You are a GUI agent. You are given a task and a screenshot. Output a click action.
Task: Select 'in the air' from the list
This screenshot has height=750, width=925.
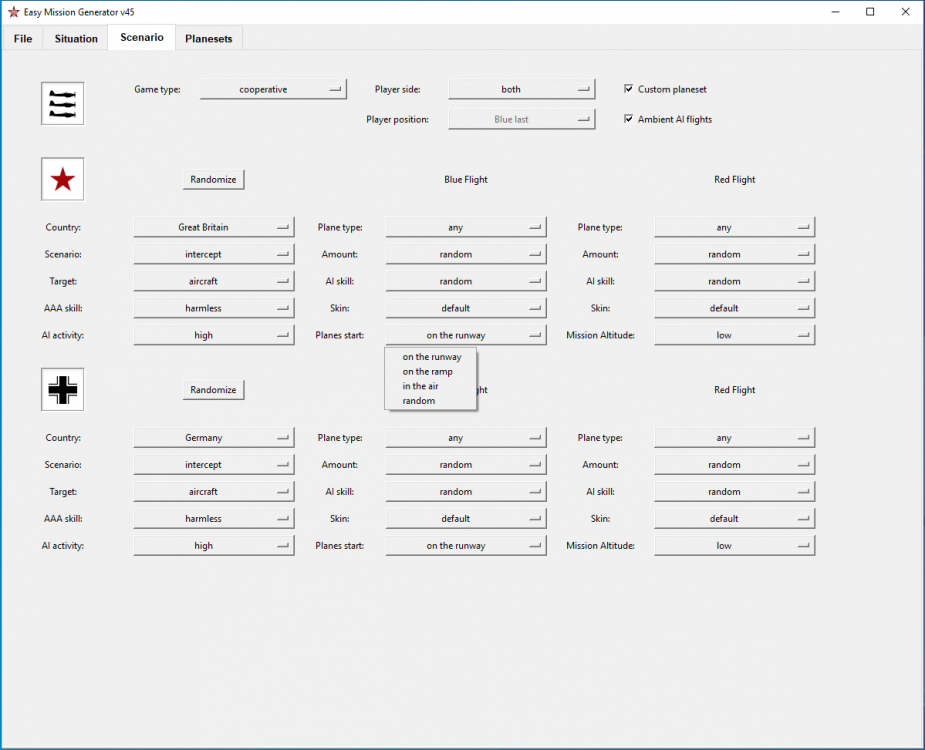[421, 386]
